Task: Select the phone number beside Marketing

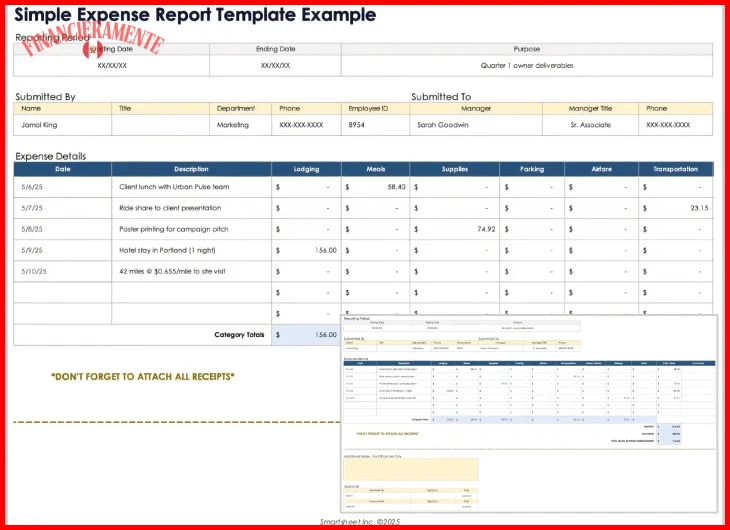Action: [306, 125]
